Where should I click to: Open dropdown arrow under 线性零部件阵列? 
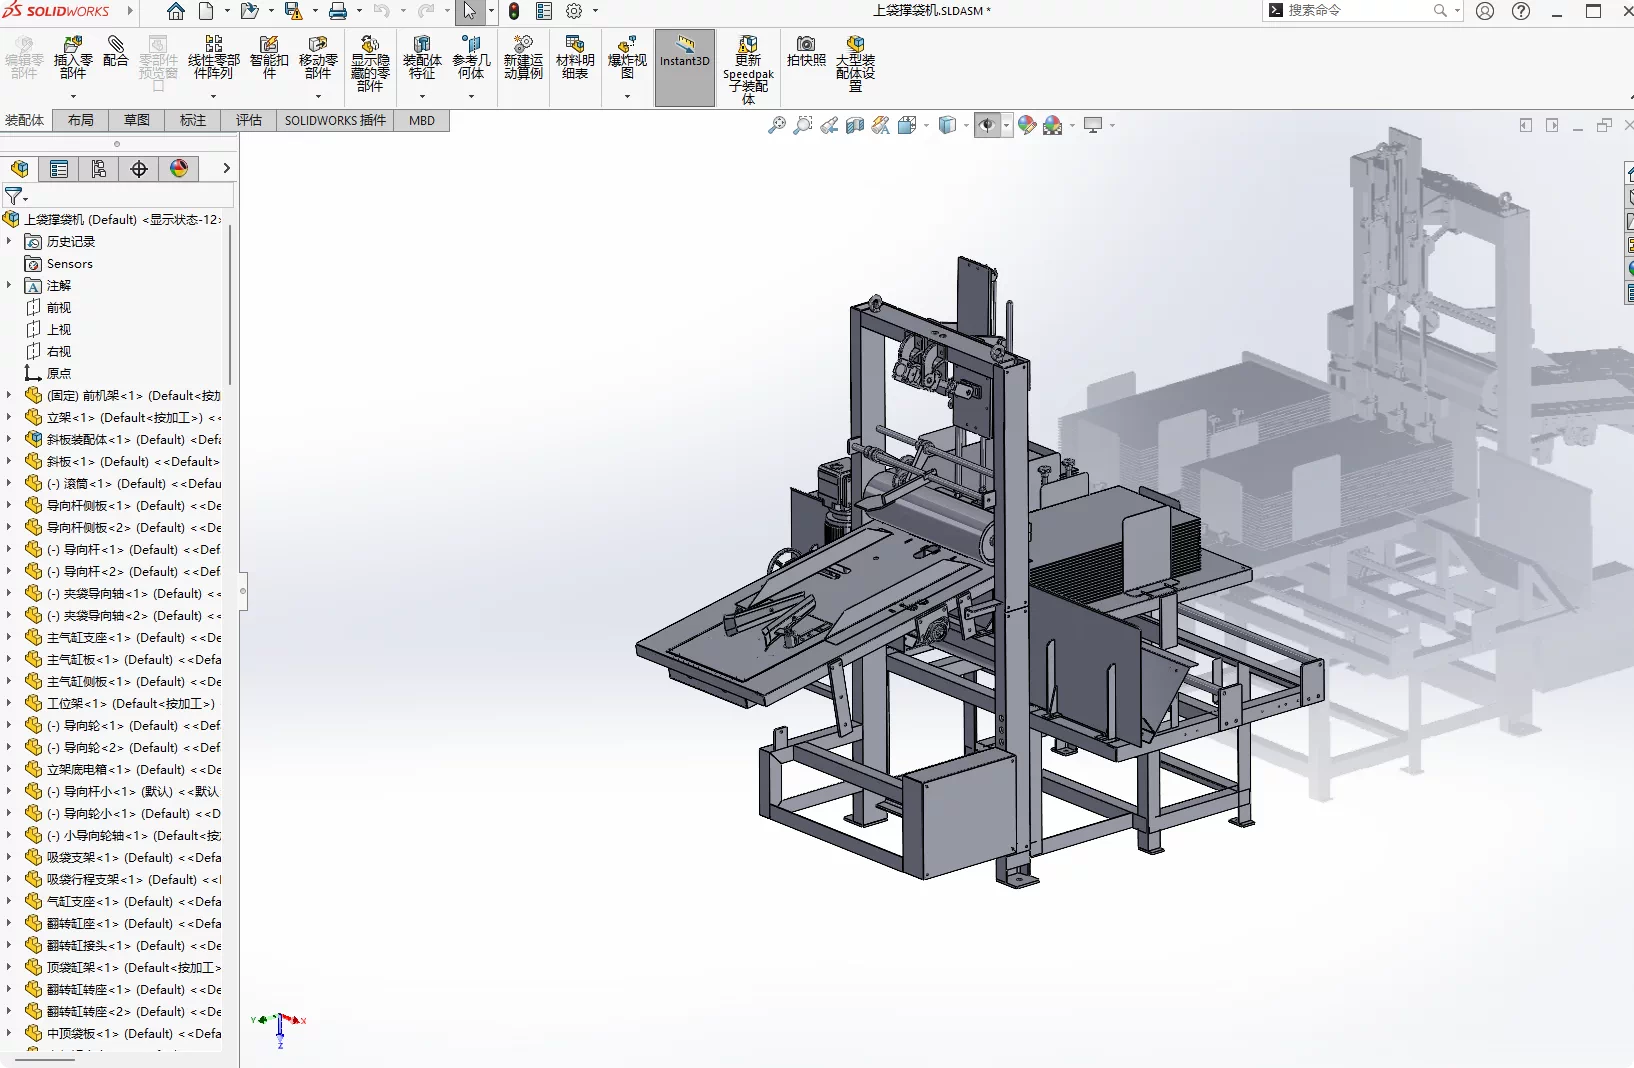pos(214,97)
